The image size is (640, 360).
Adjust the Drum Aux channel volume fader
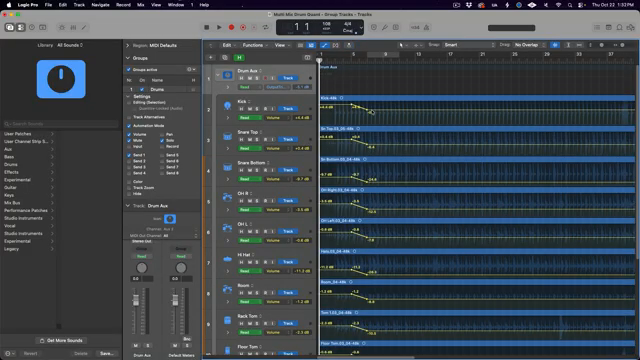coord(136,300)
